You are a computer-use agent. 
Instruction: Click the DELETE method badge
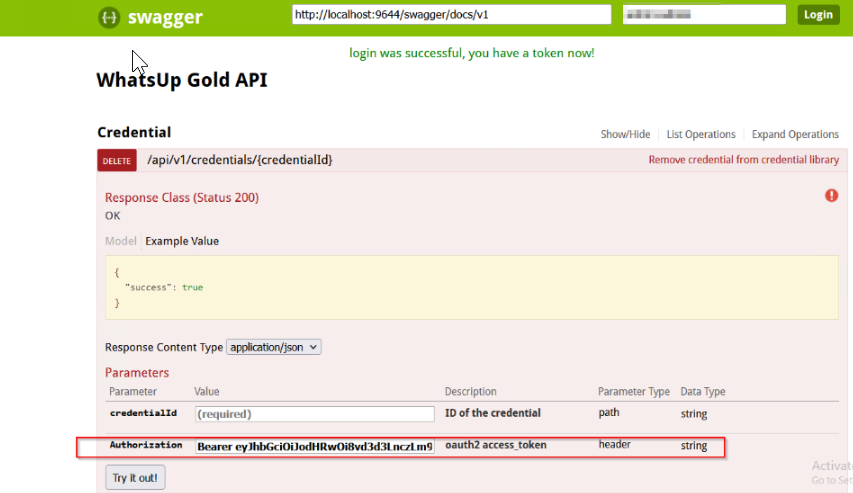[117, 161]
